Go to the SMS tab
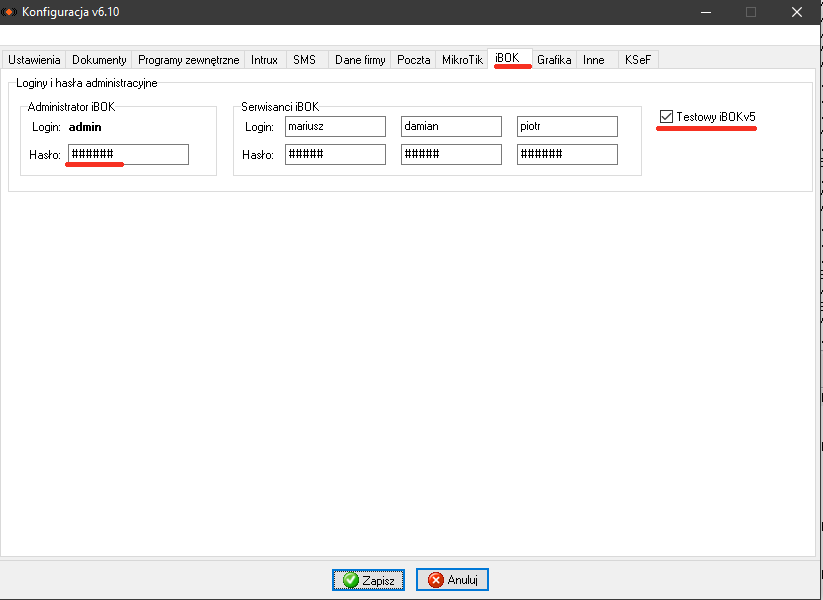823x600 pixels. (304, 60)
